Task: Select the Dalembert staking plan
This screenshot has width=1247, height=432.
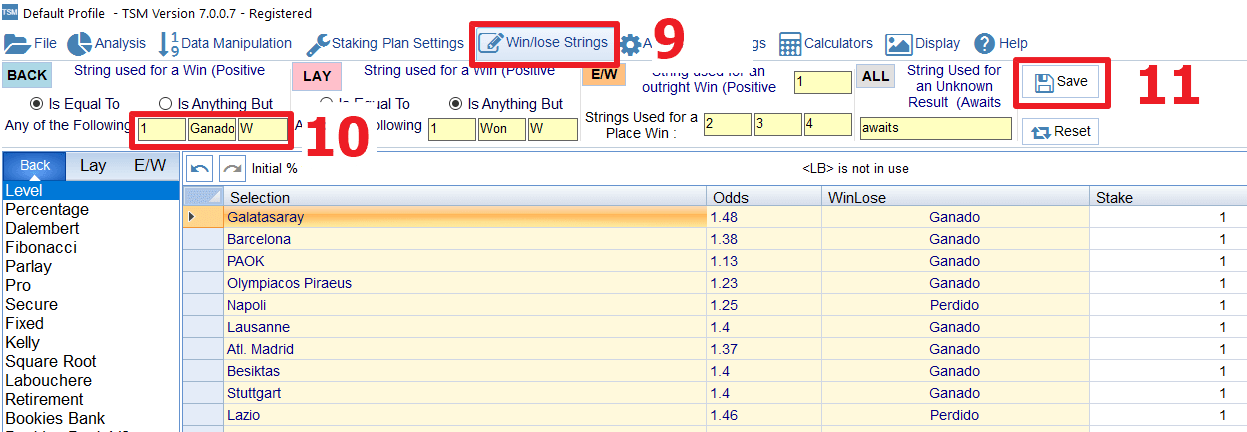Action: [x=90, y=228]
